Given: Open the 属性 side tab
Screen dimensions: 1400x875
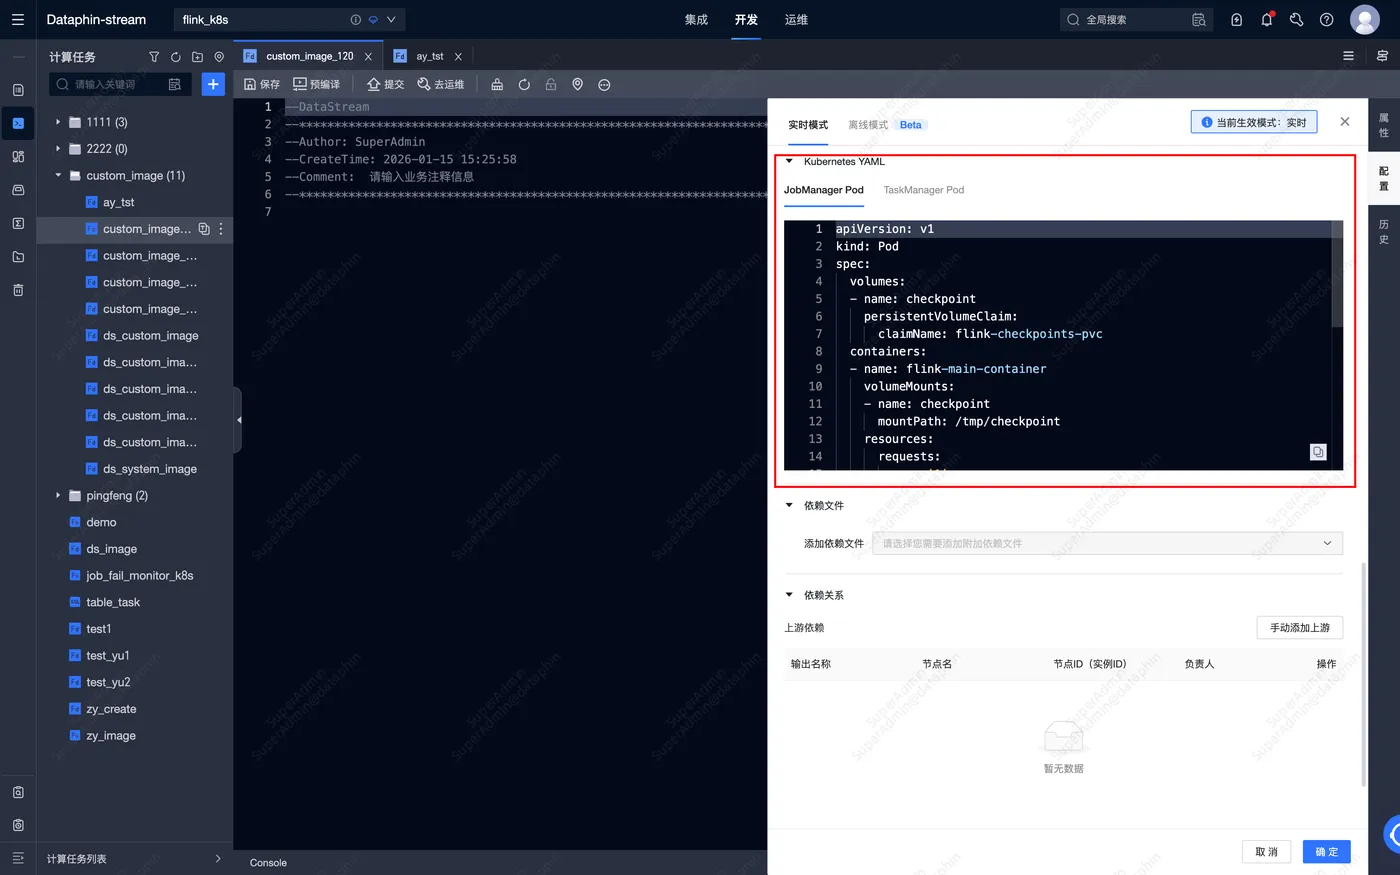Looking at the screenshot, I should (1384, 125).
